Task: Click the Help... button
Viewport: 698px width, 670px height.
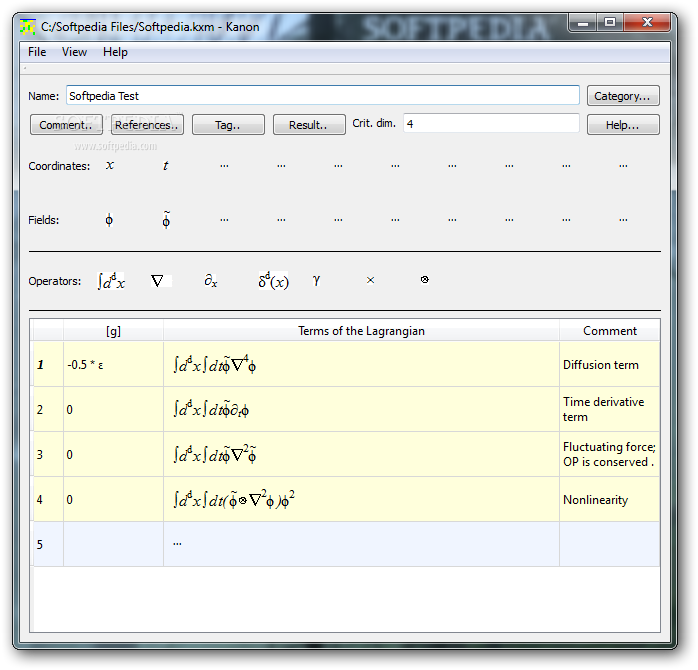Action: pos(623,125)
